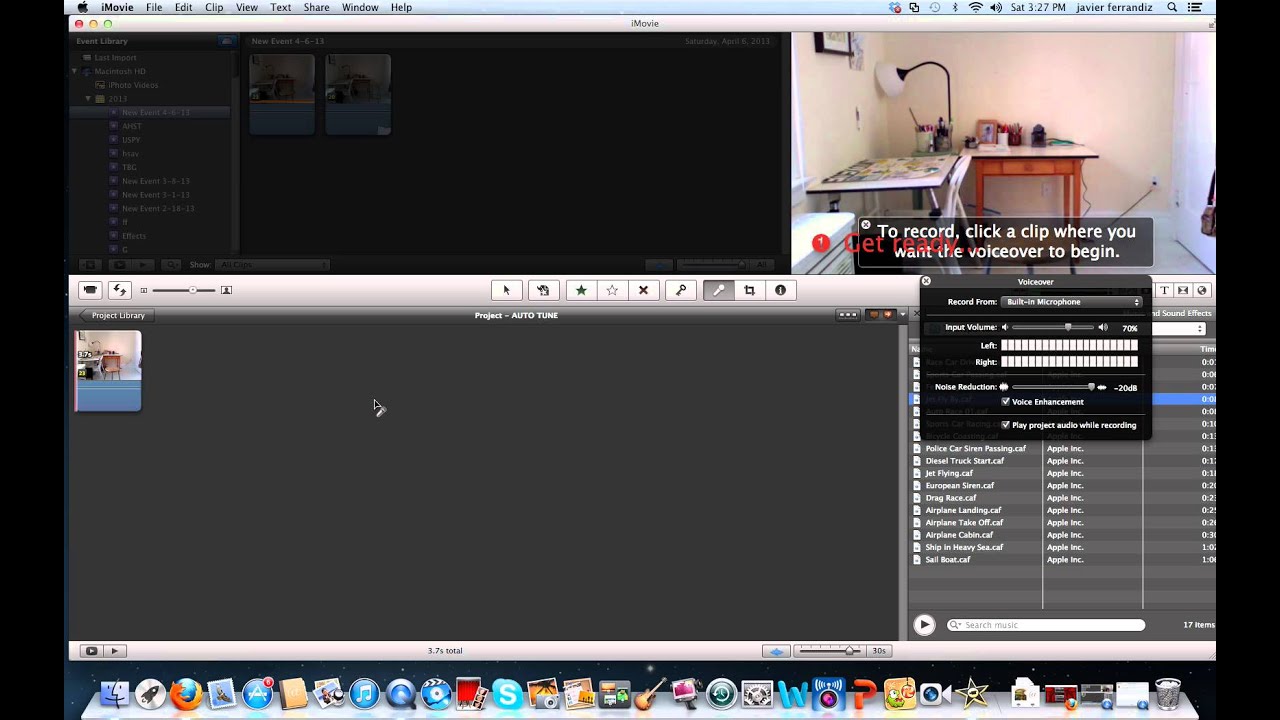Screen dimensions: 1280x720
Task: Toggle Play project audio while recording
Action: pos(1006,424)
